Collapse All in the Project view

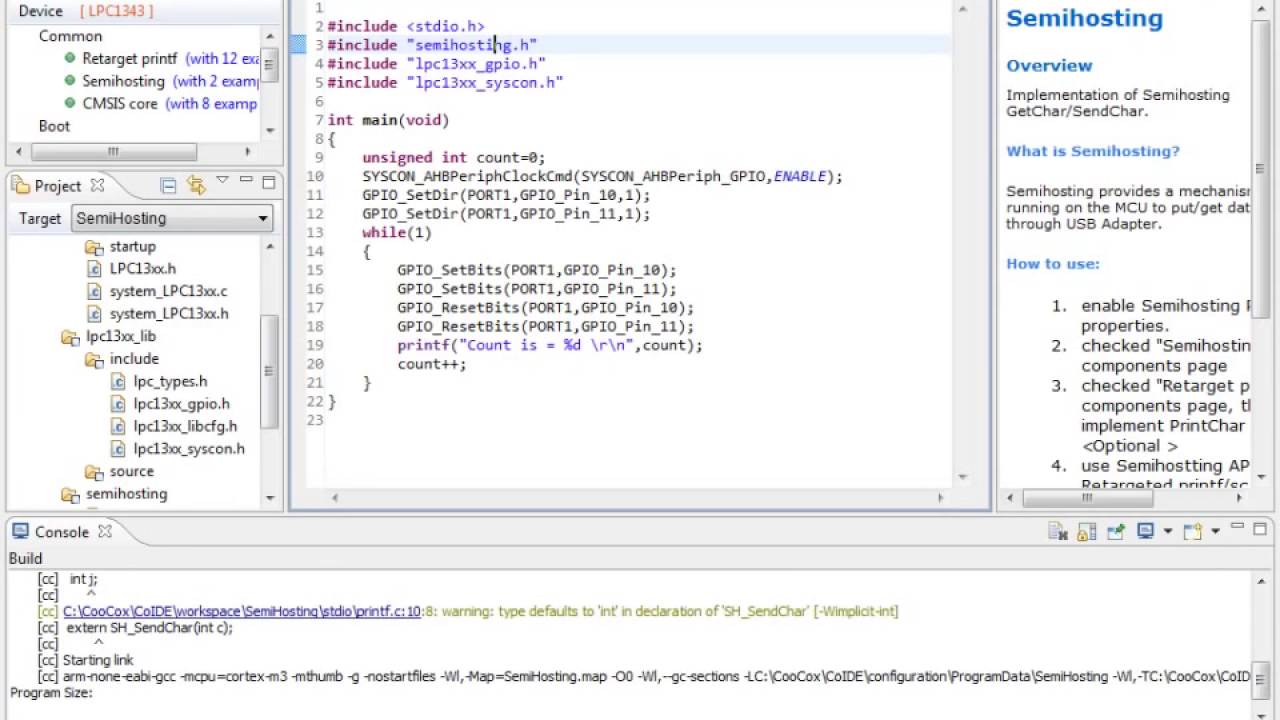click(168, 185)
